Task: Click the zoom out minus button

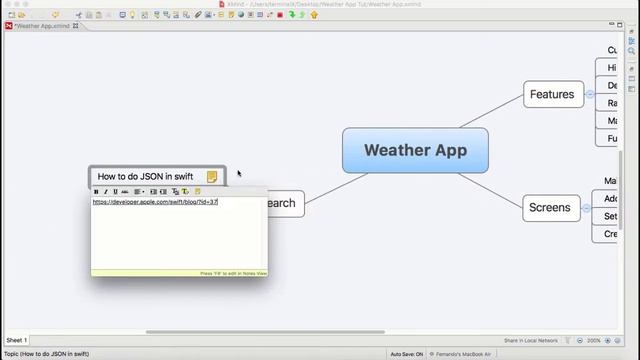Action: [580, 340]
